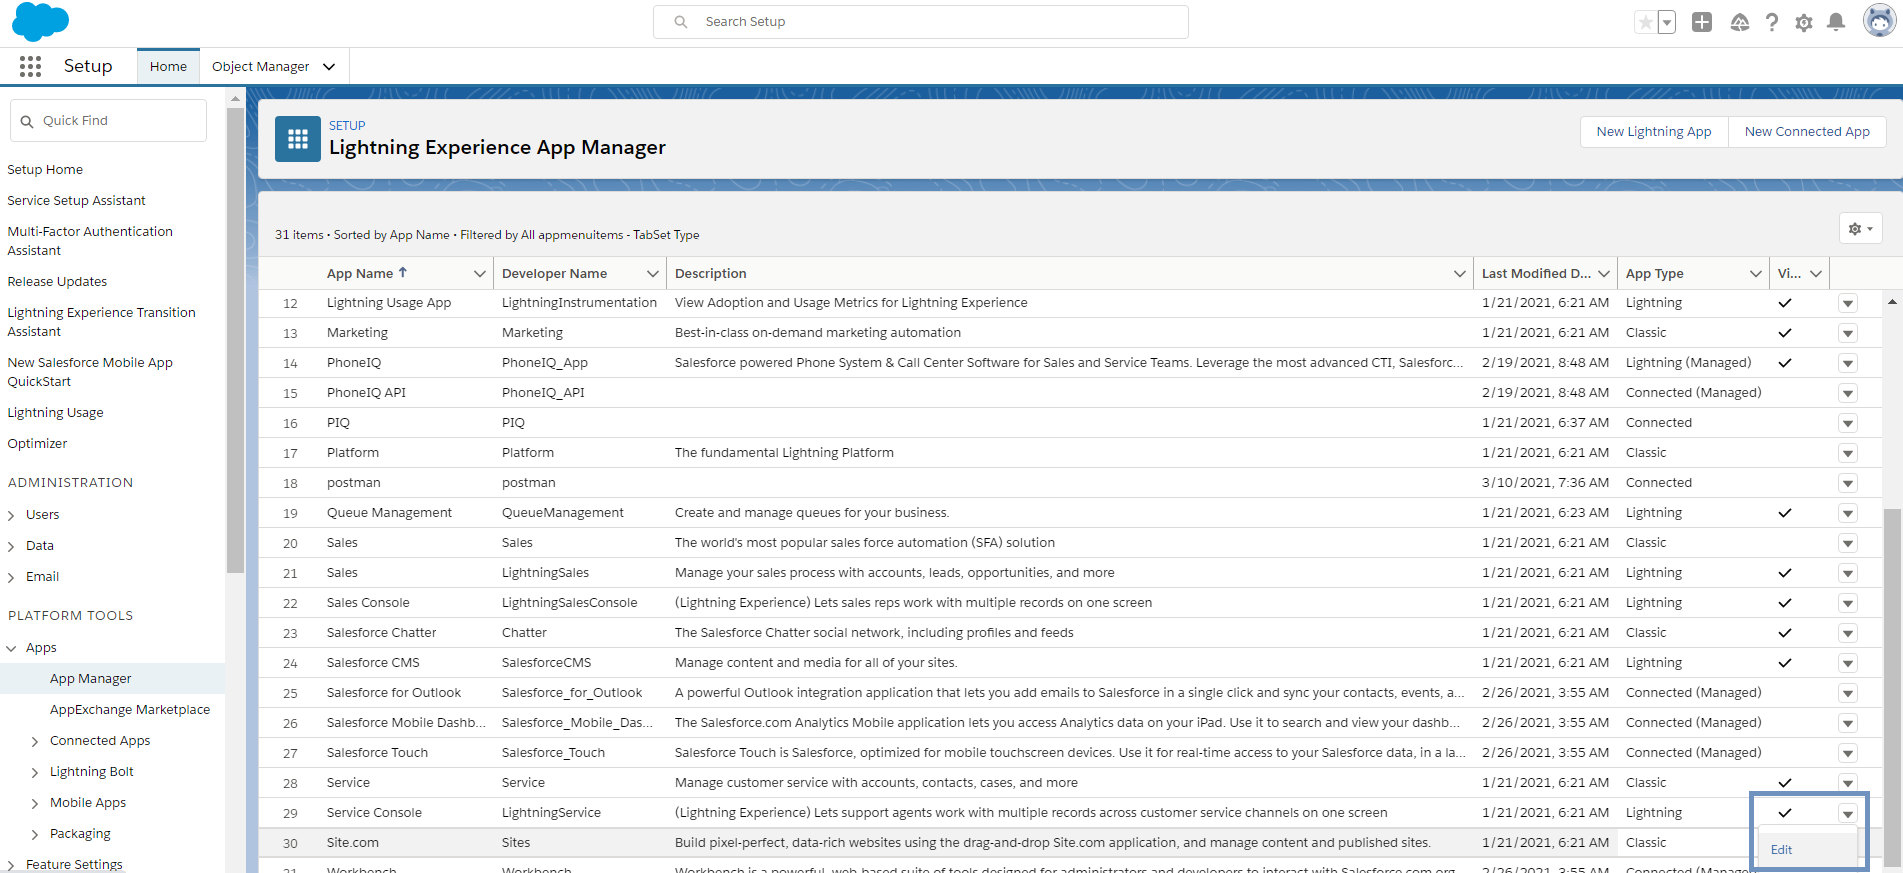
Task: Open row actions for Marketing
Action: [x=1848, y=333]
